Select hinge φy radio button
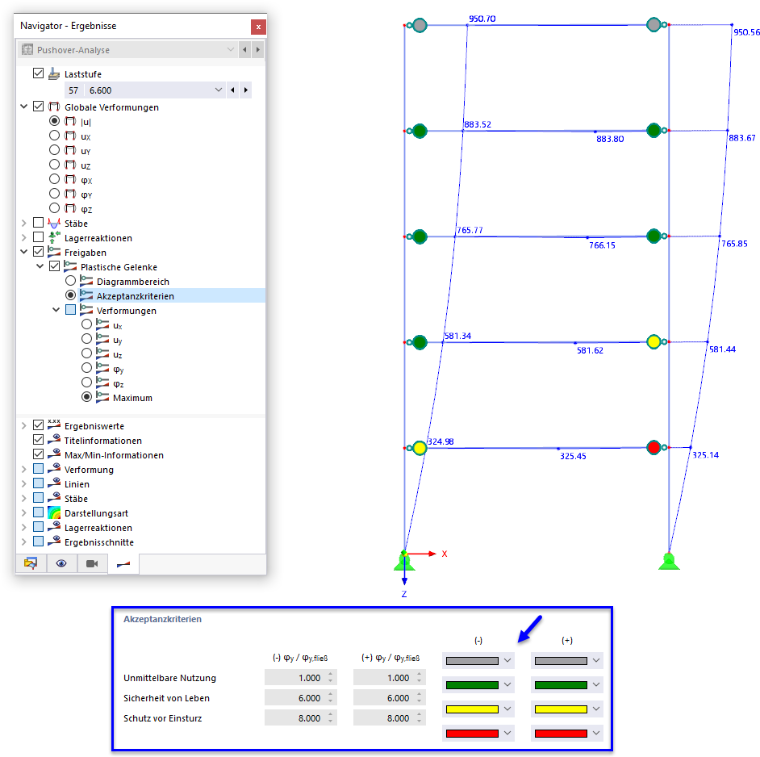760x757 pixels. click(86, 368)
